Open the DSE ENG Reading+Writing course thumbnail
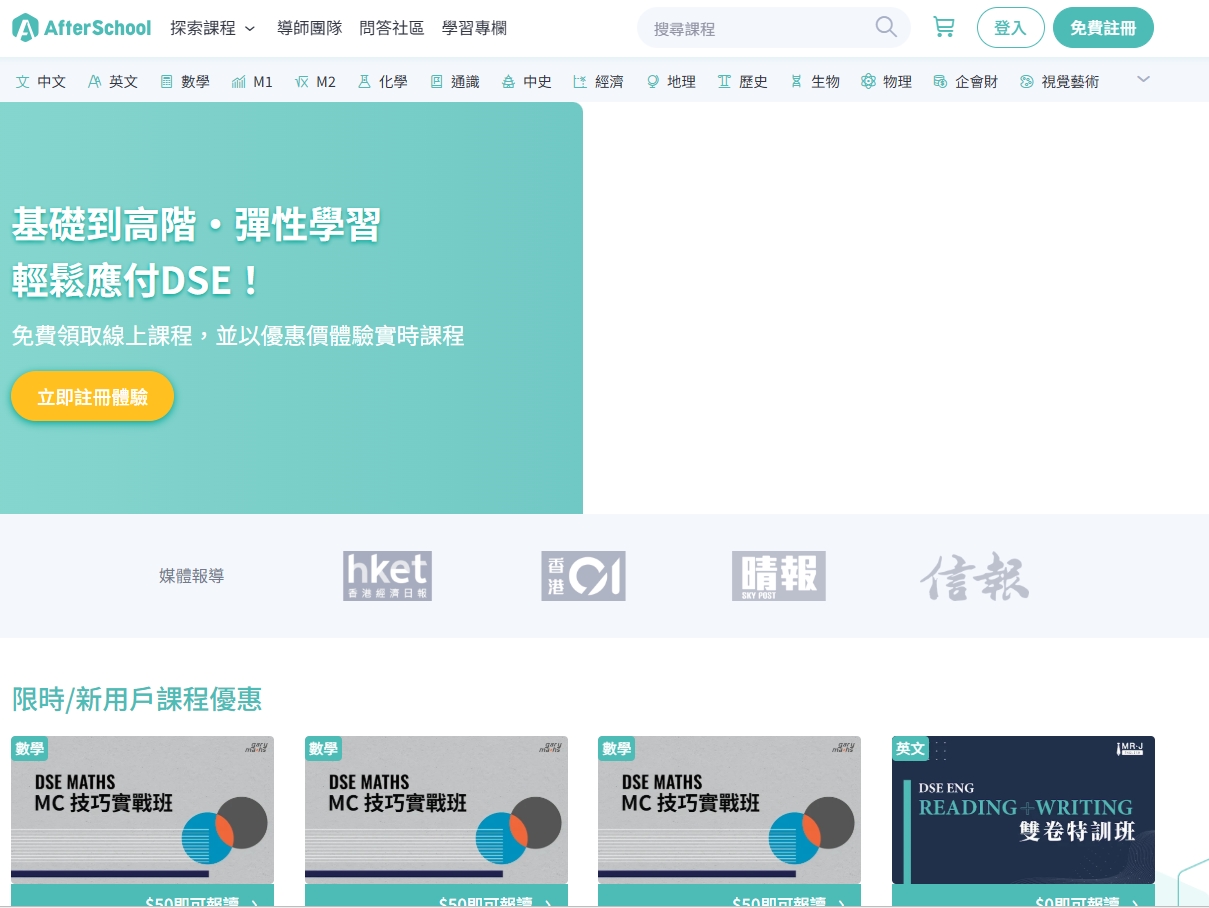The height and width of the screenshot is (908, 1209). (x=1023, y=810)
